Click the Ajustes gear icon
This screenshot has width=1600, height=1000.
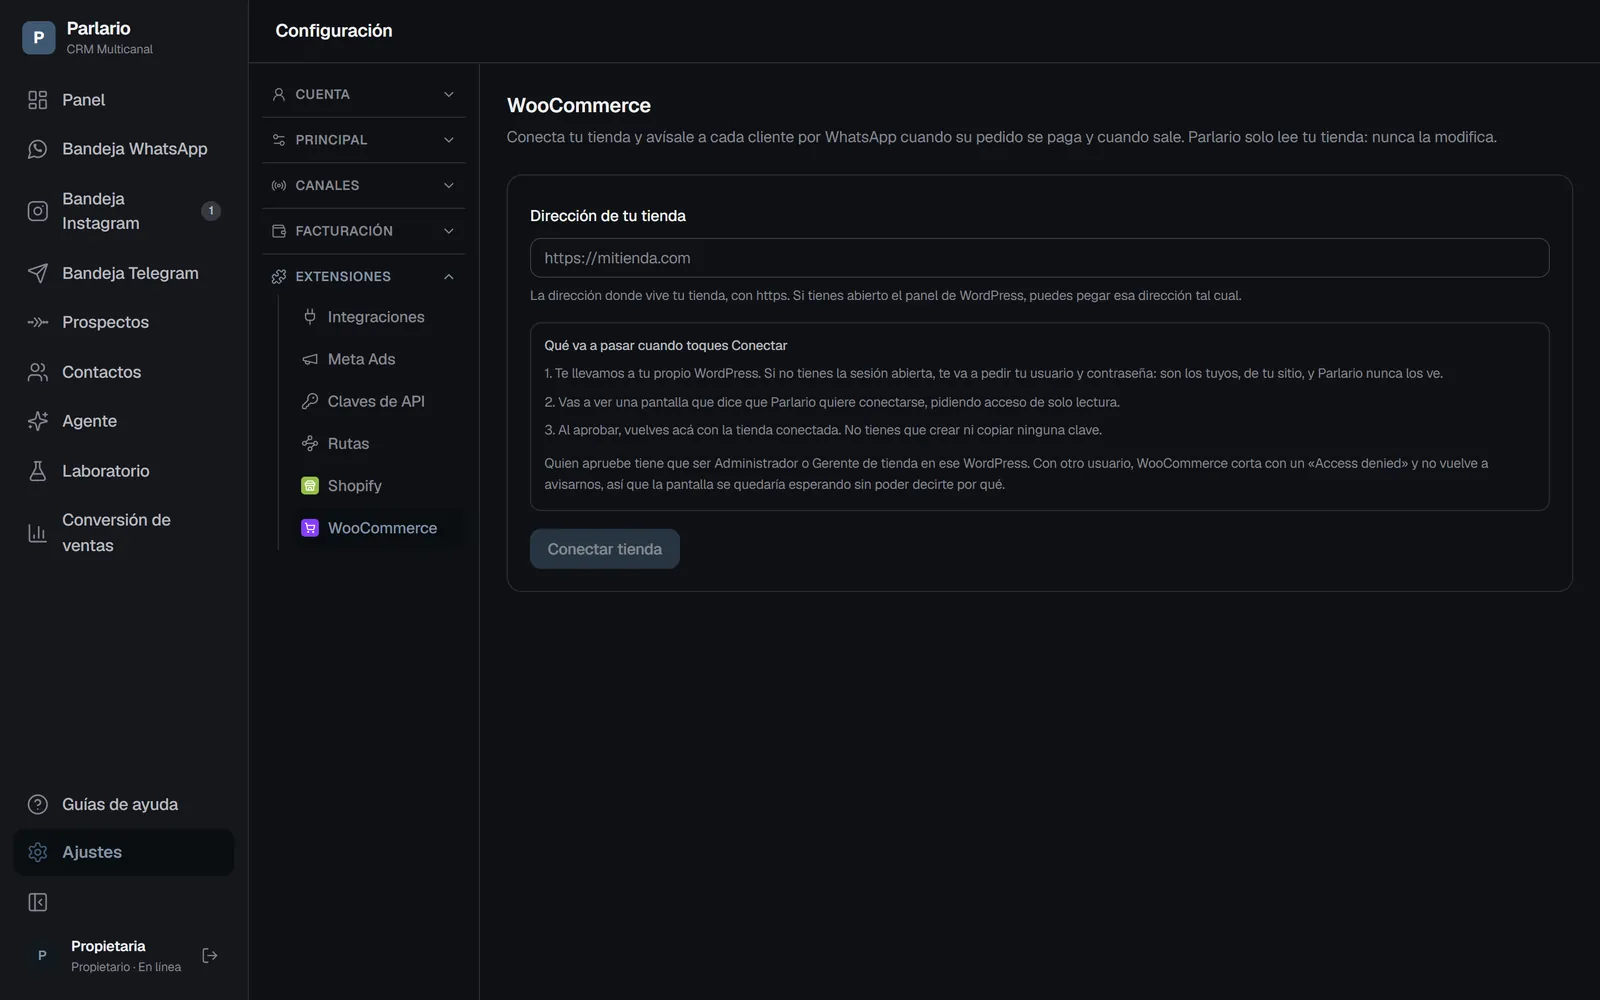[38, 852]
